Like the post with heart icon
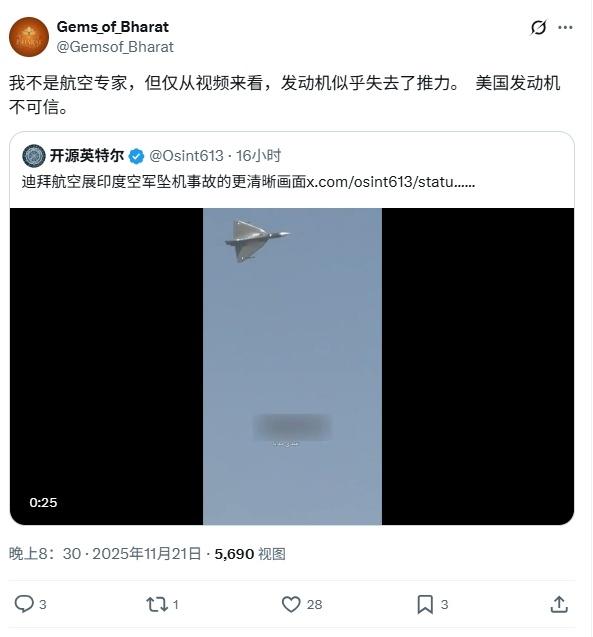Image resolution: width=593 pixels, height=637 pixels. click(x=291, y=604)
